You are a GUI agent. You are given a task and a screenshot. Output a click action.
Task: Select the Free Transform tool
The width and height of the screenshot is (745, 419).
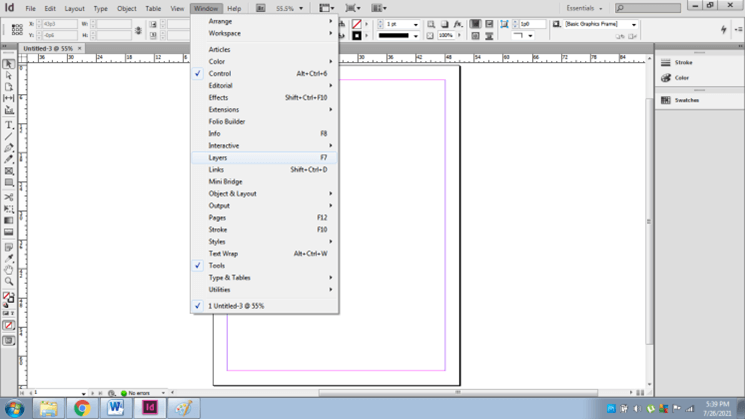(9, 209)
